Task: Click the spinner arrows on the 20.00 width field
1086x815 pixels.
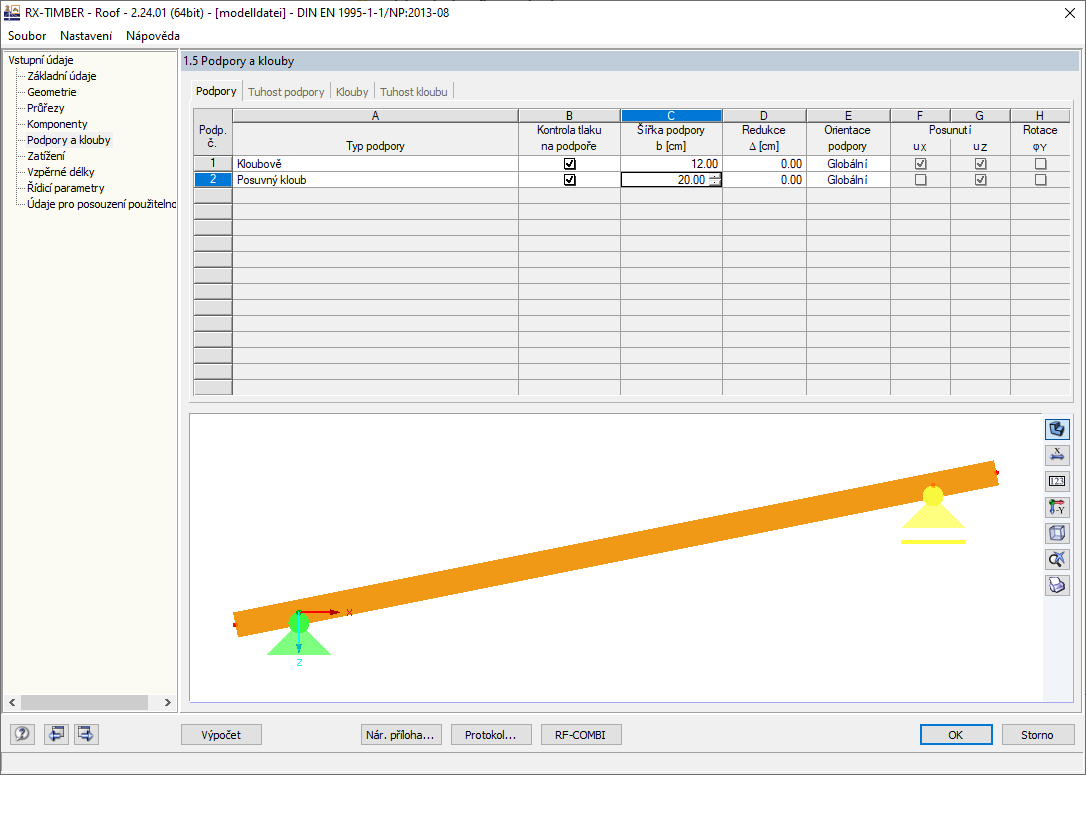Action: 715,180
